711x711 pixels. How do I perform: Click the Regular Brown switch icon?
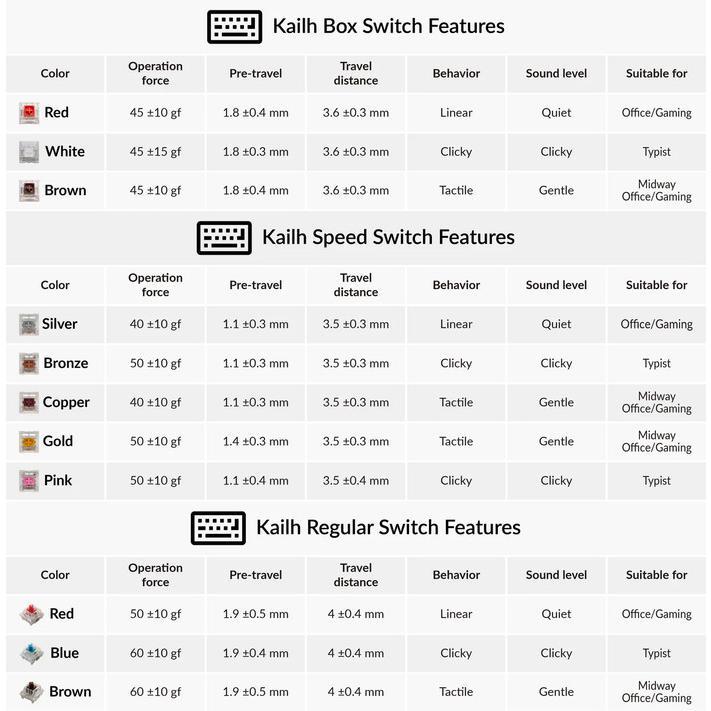(32, 691)
